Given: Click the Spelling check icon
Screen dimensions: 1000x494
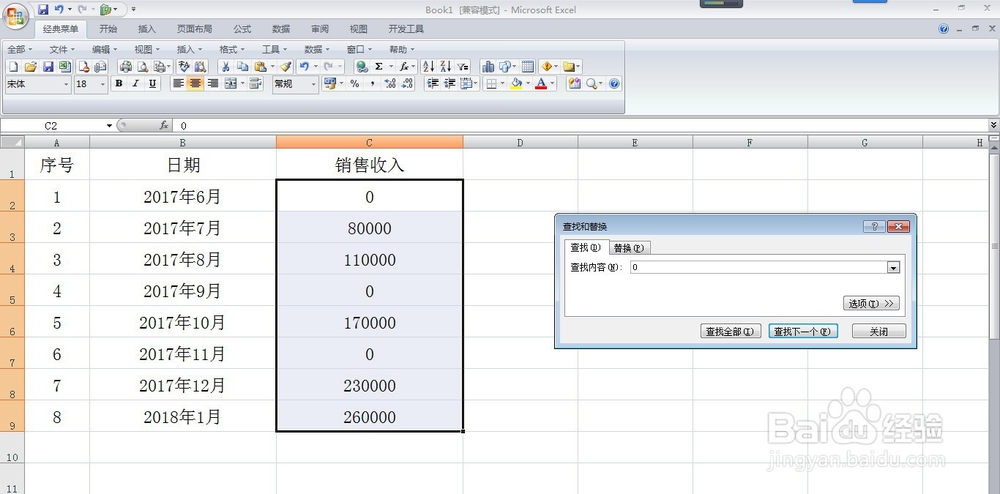Looking at the screenshot, I should point(184,66).
